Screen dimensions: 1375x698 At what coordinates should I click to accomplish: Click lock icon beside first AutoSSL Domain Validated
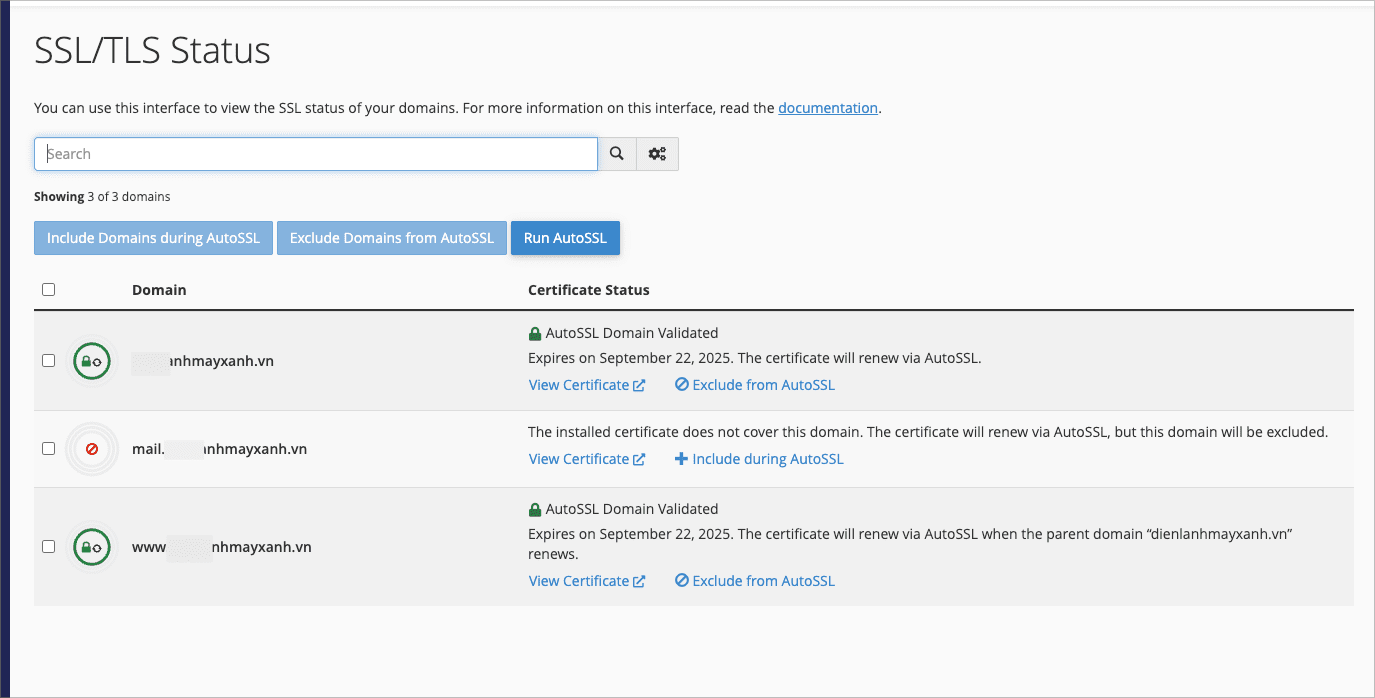point(535,333)
